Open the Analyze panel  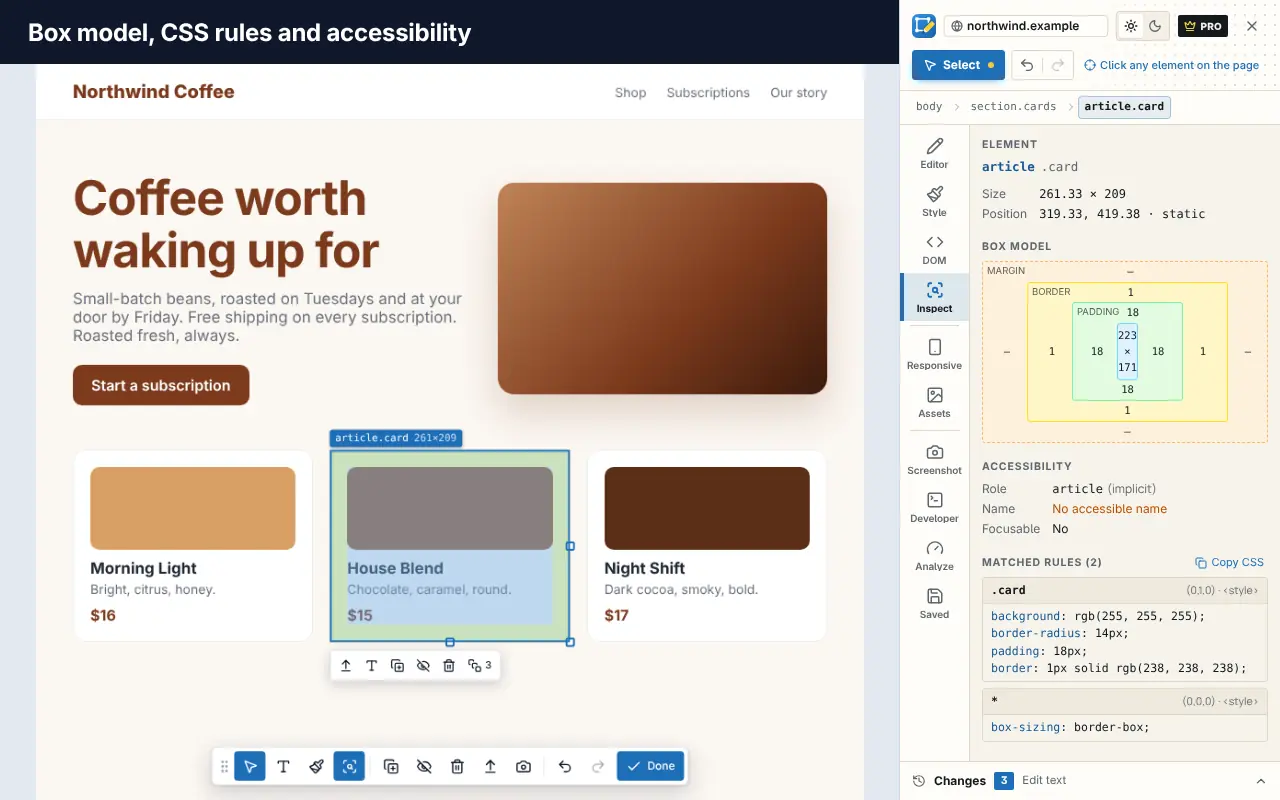point(934,555)
